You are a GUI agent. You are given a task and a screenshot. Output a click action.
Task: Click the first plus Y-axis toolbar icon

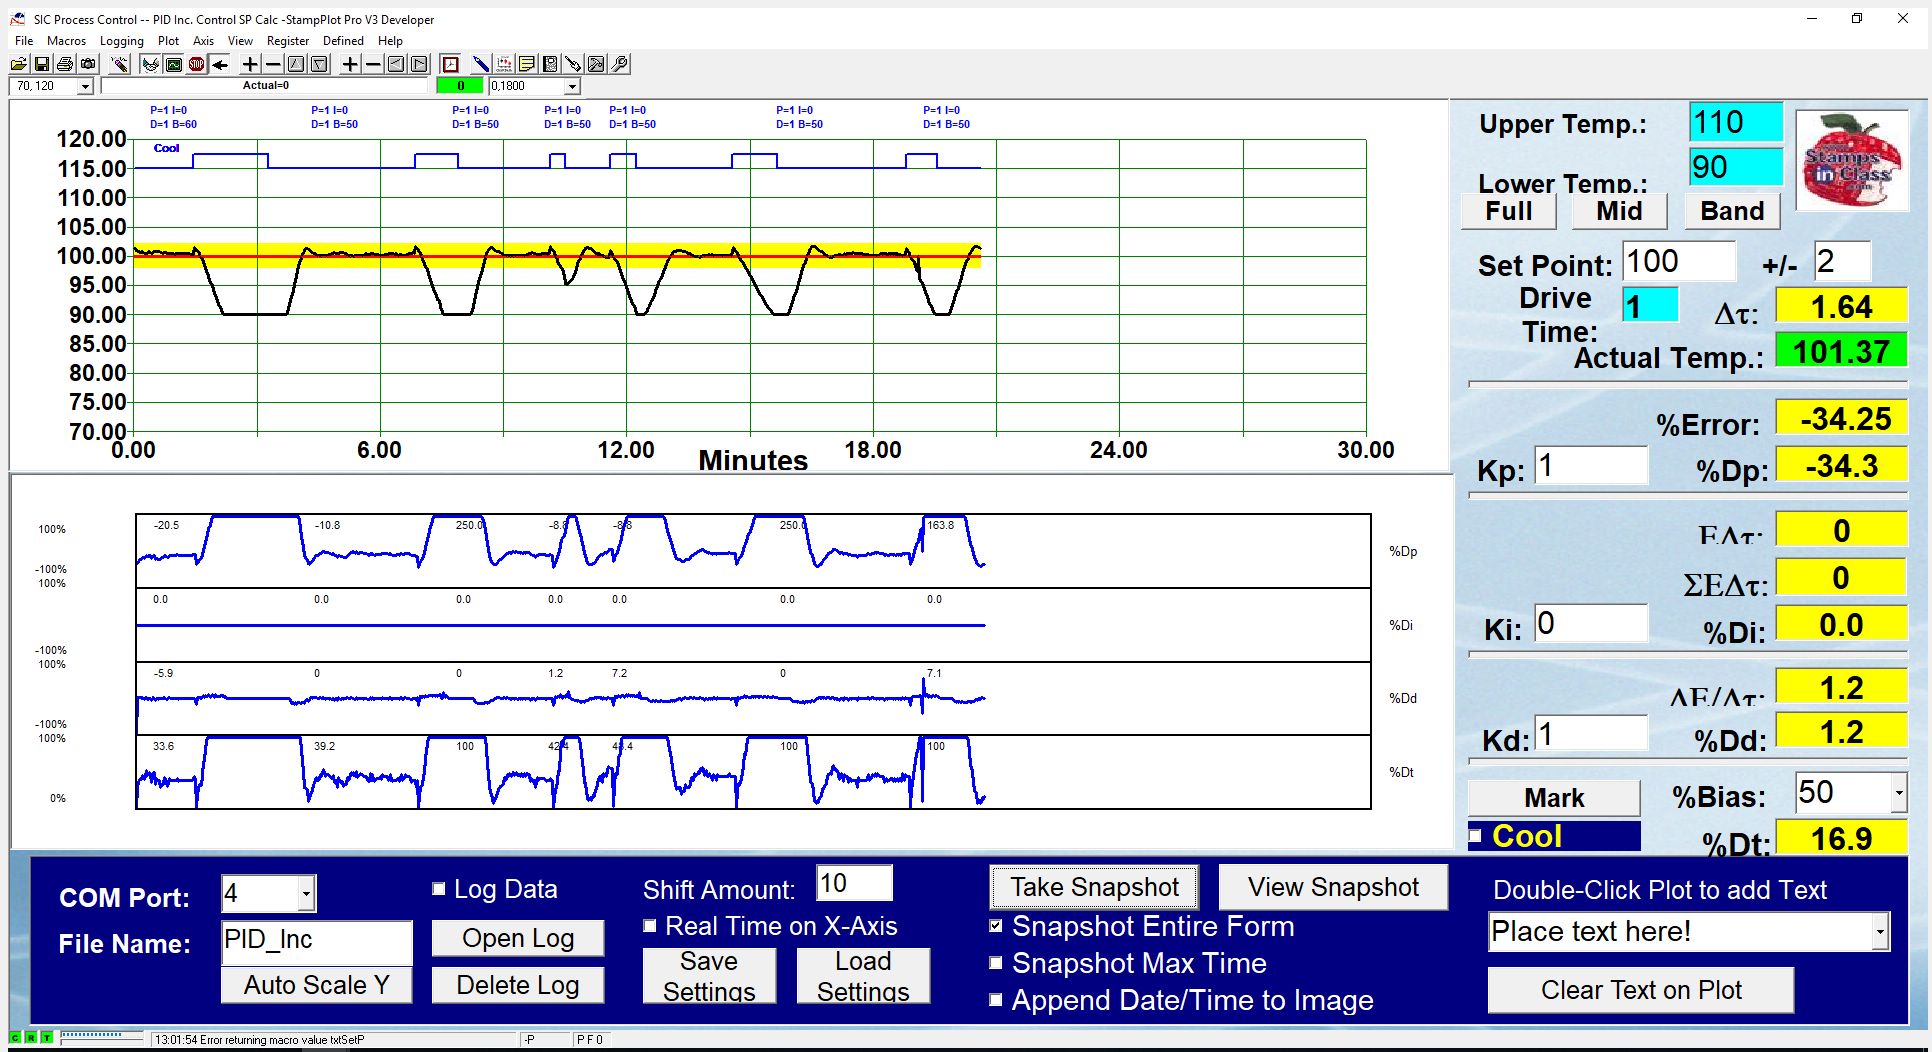coord(250,64)
